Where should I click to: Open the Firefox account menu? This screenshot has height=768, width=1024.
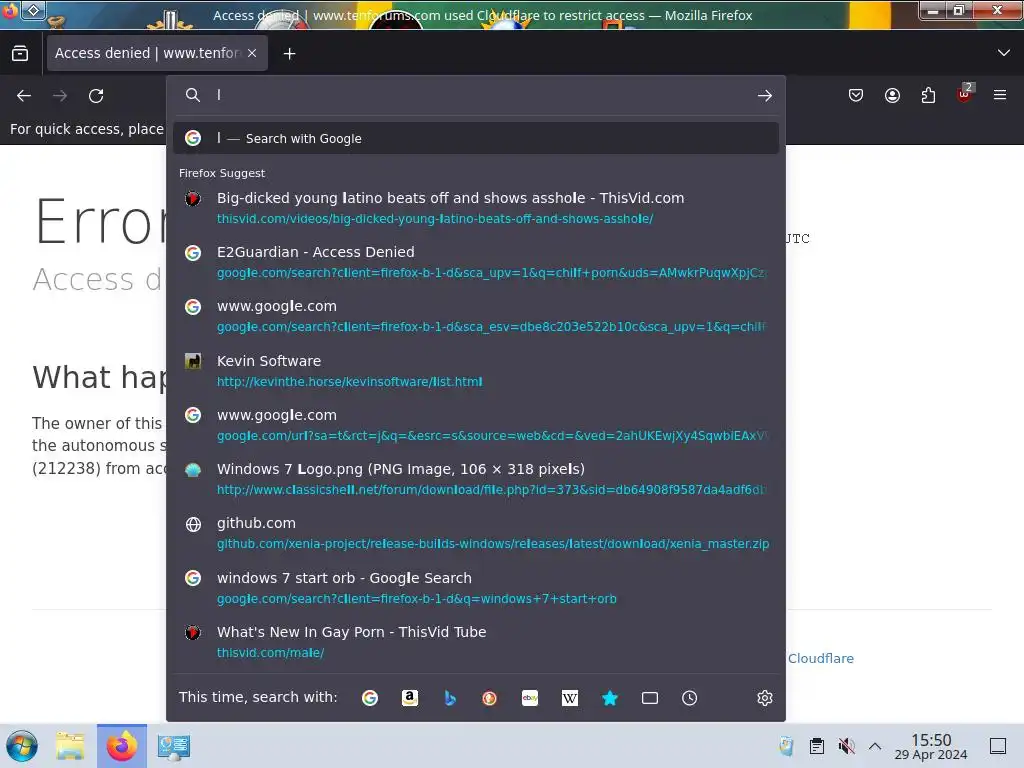pos(892,95)
